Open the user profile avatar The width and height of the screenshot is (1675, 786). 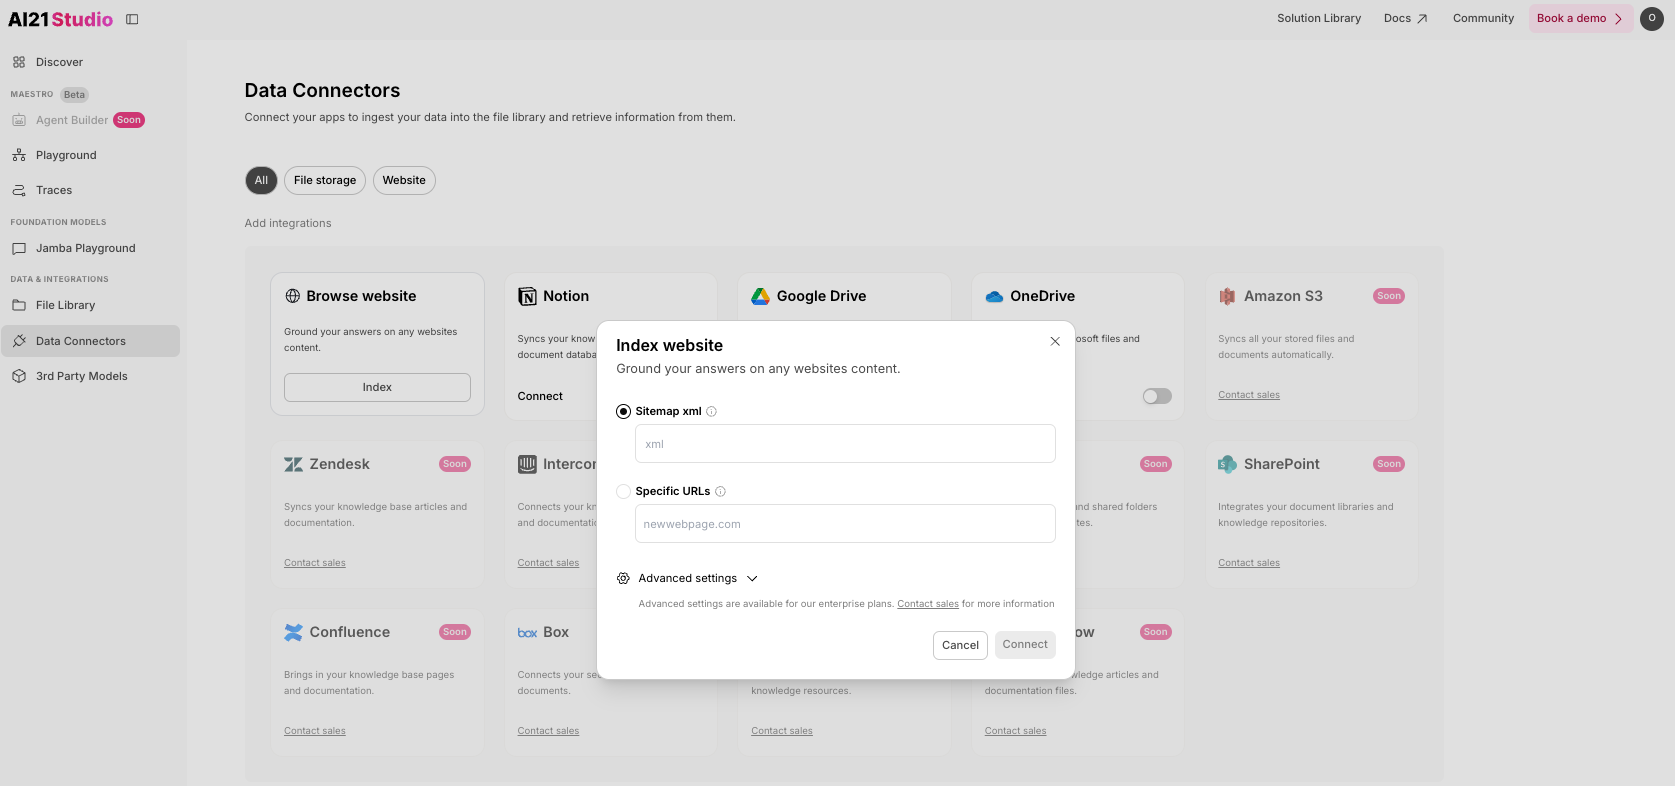click(x=1652, y=18)
